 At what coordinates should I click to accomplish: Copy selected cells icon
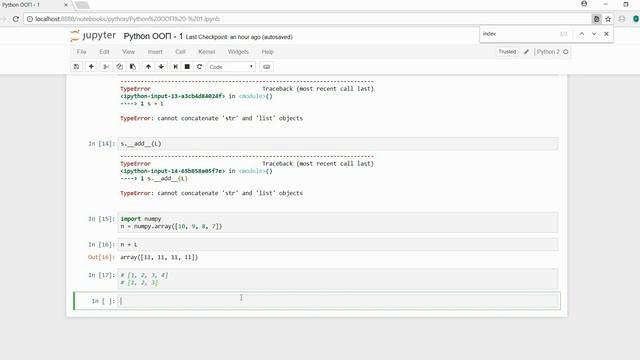[120, 67]
